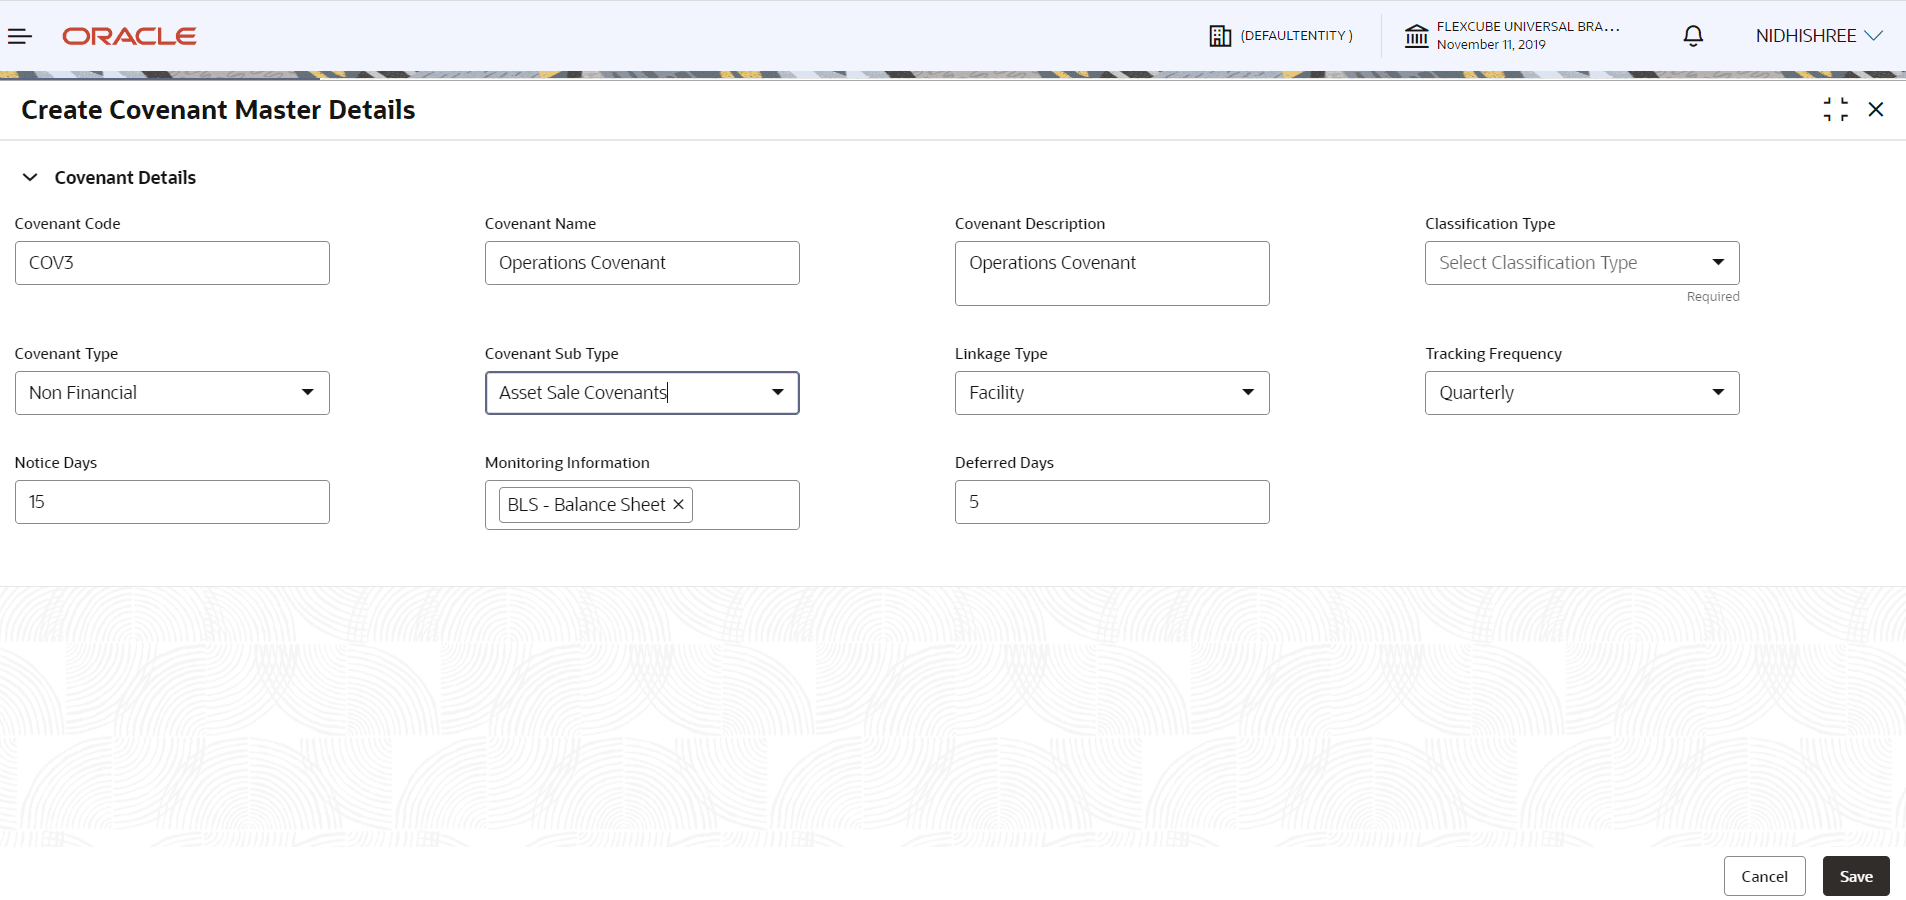This screenshot has height=900, width=1906.
Task: Edit the Deferred Days field
Action: click(1111, 501)
